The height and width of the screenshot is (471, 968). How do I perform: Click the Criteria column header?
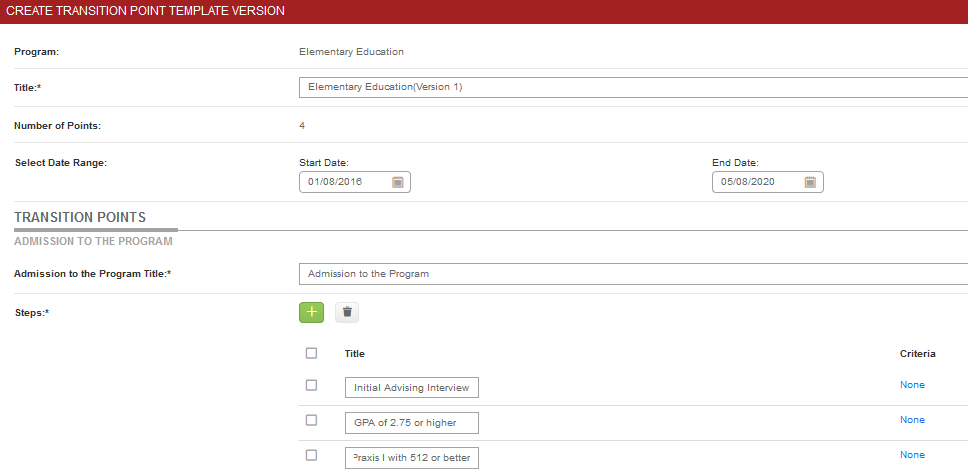click(x=917, y=354)
